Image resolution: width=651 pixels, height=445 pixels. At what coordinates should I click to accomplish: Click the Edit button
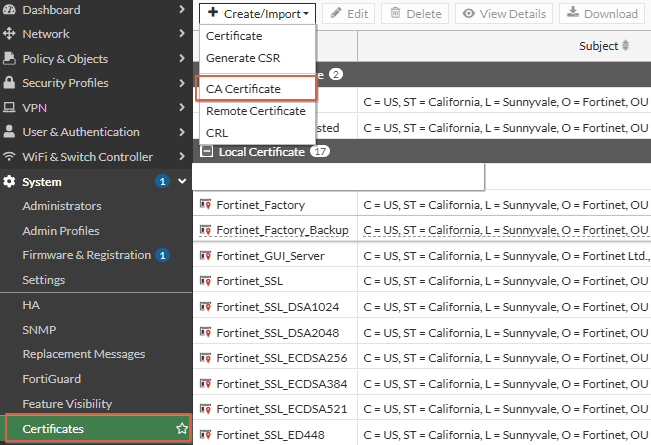(x=349, y=14)
